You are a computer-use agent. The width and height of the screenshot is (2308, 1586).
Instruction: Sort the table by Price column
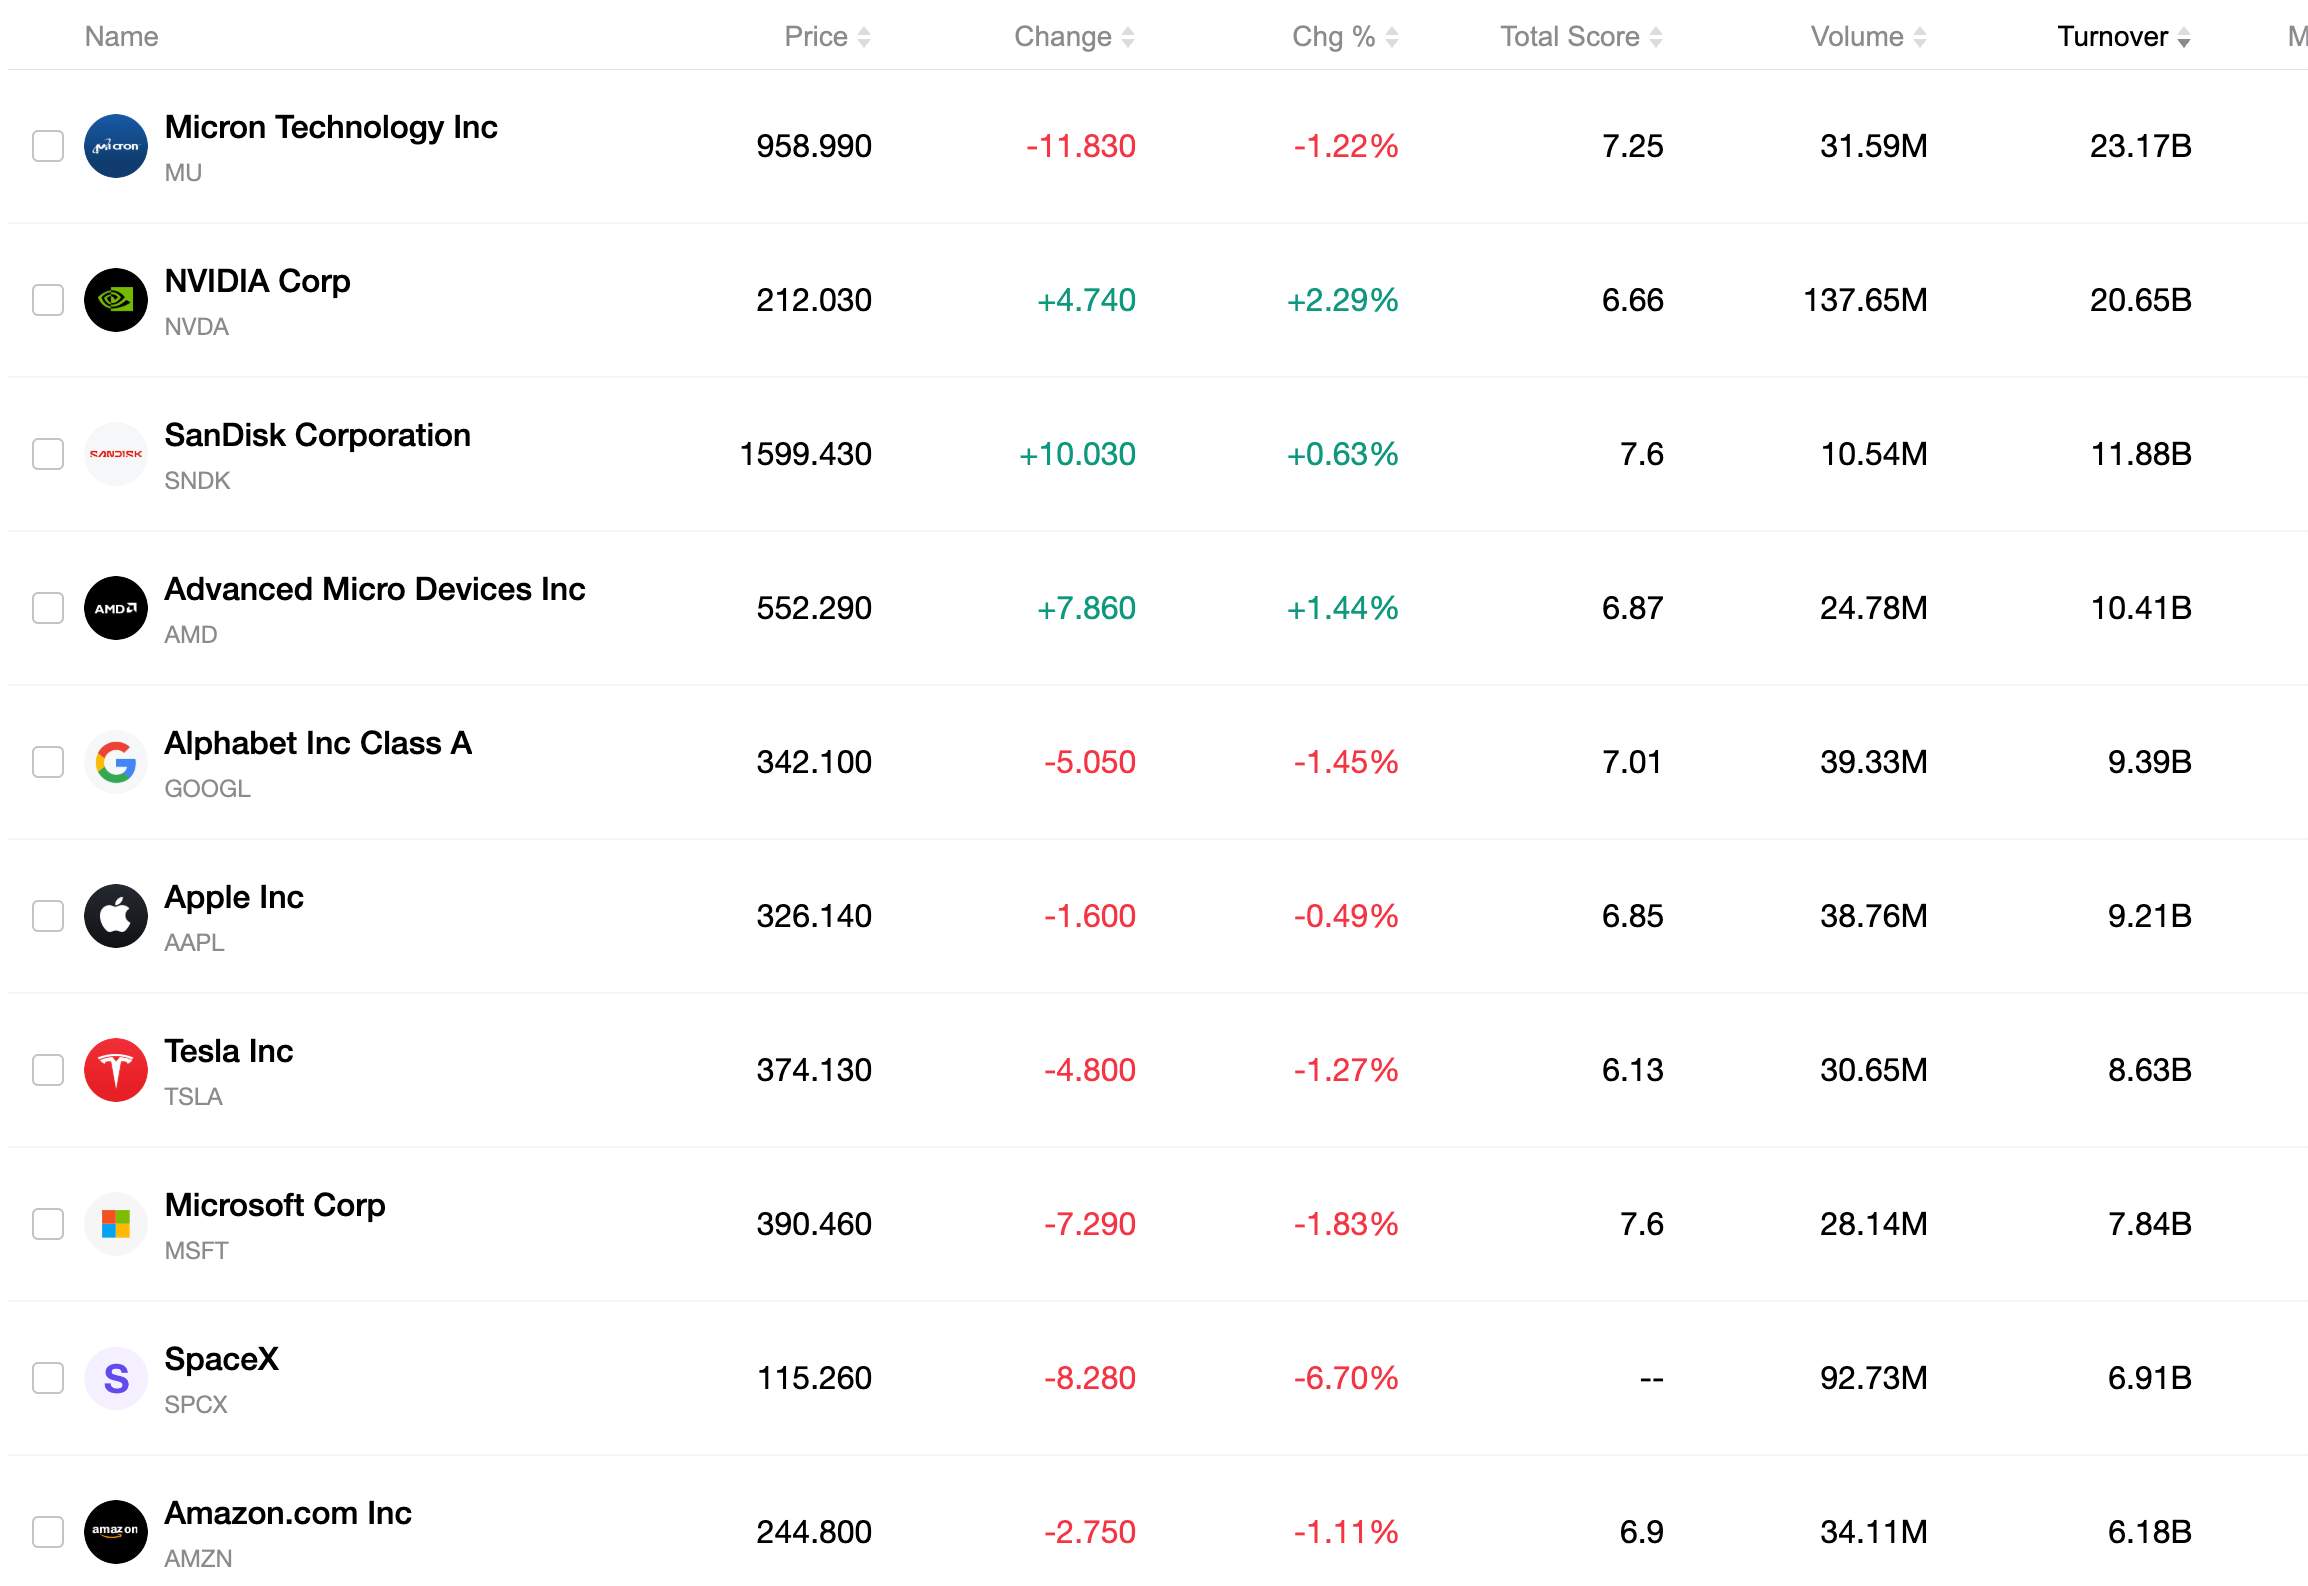828,37
